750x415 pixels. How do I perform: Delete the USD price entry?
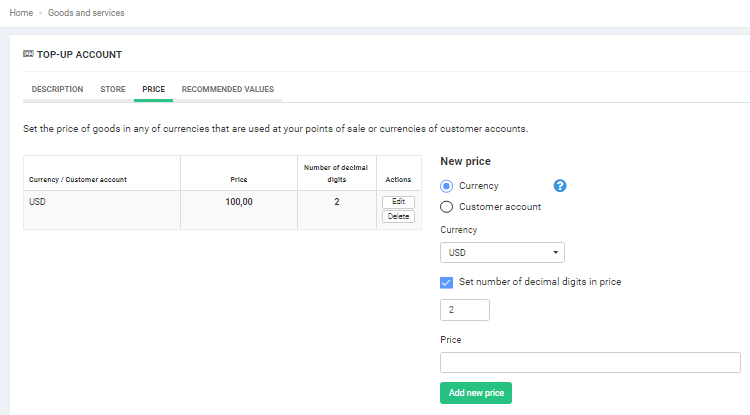pyautogui.click(x=397, y=216)
